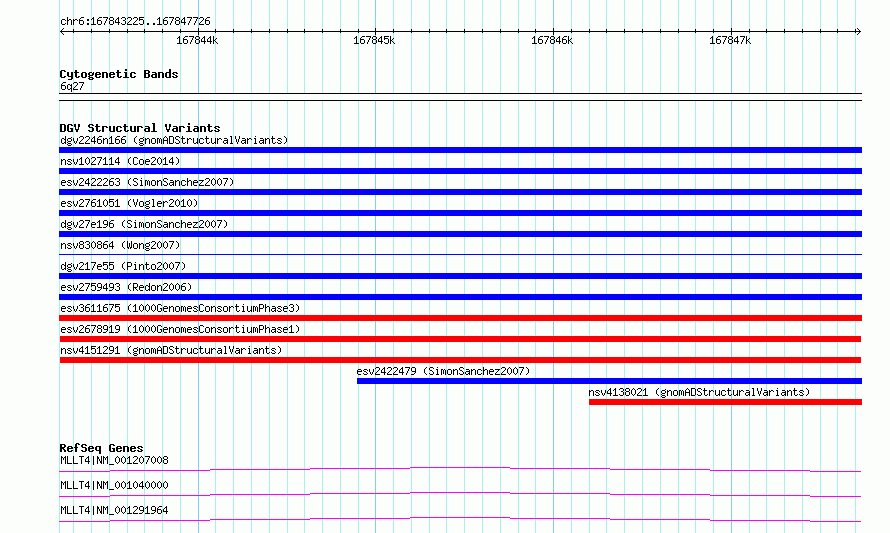Open variant esv2422479 (SimonSanchez2007) label

(443, 371)
